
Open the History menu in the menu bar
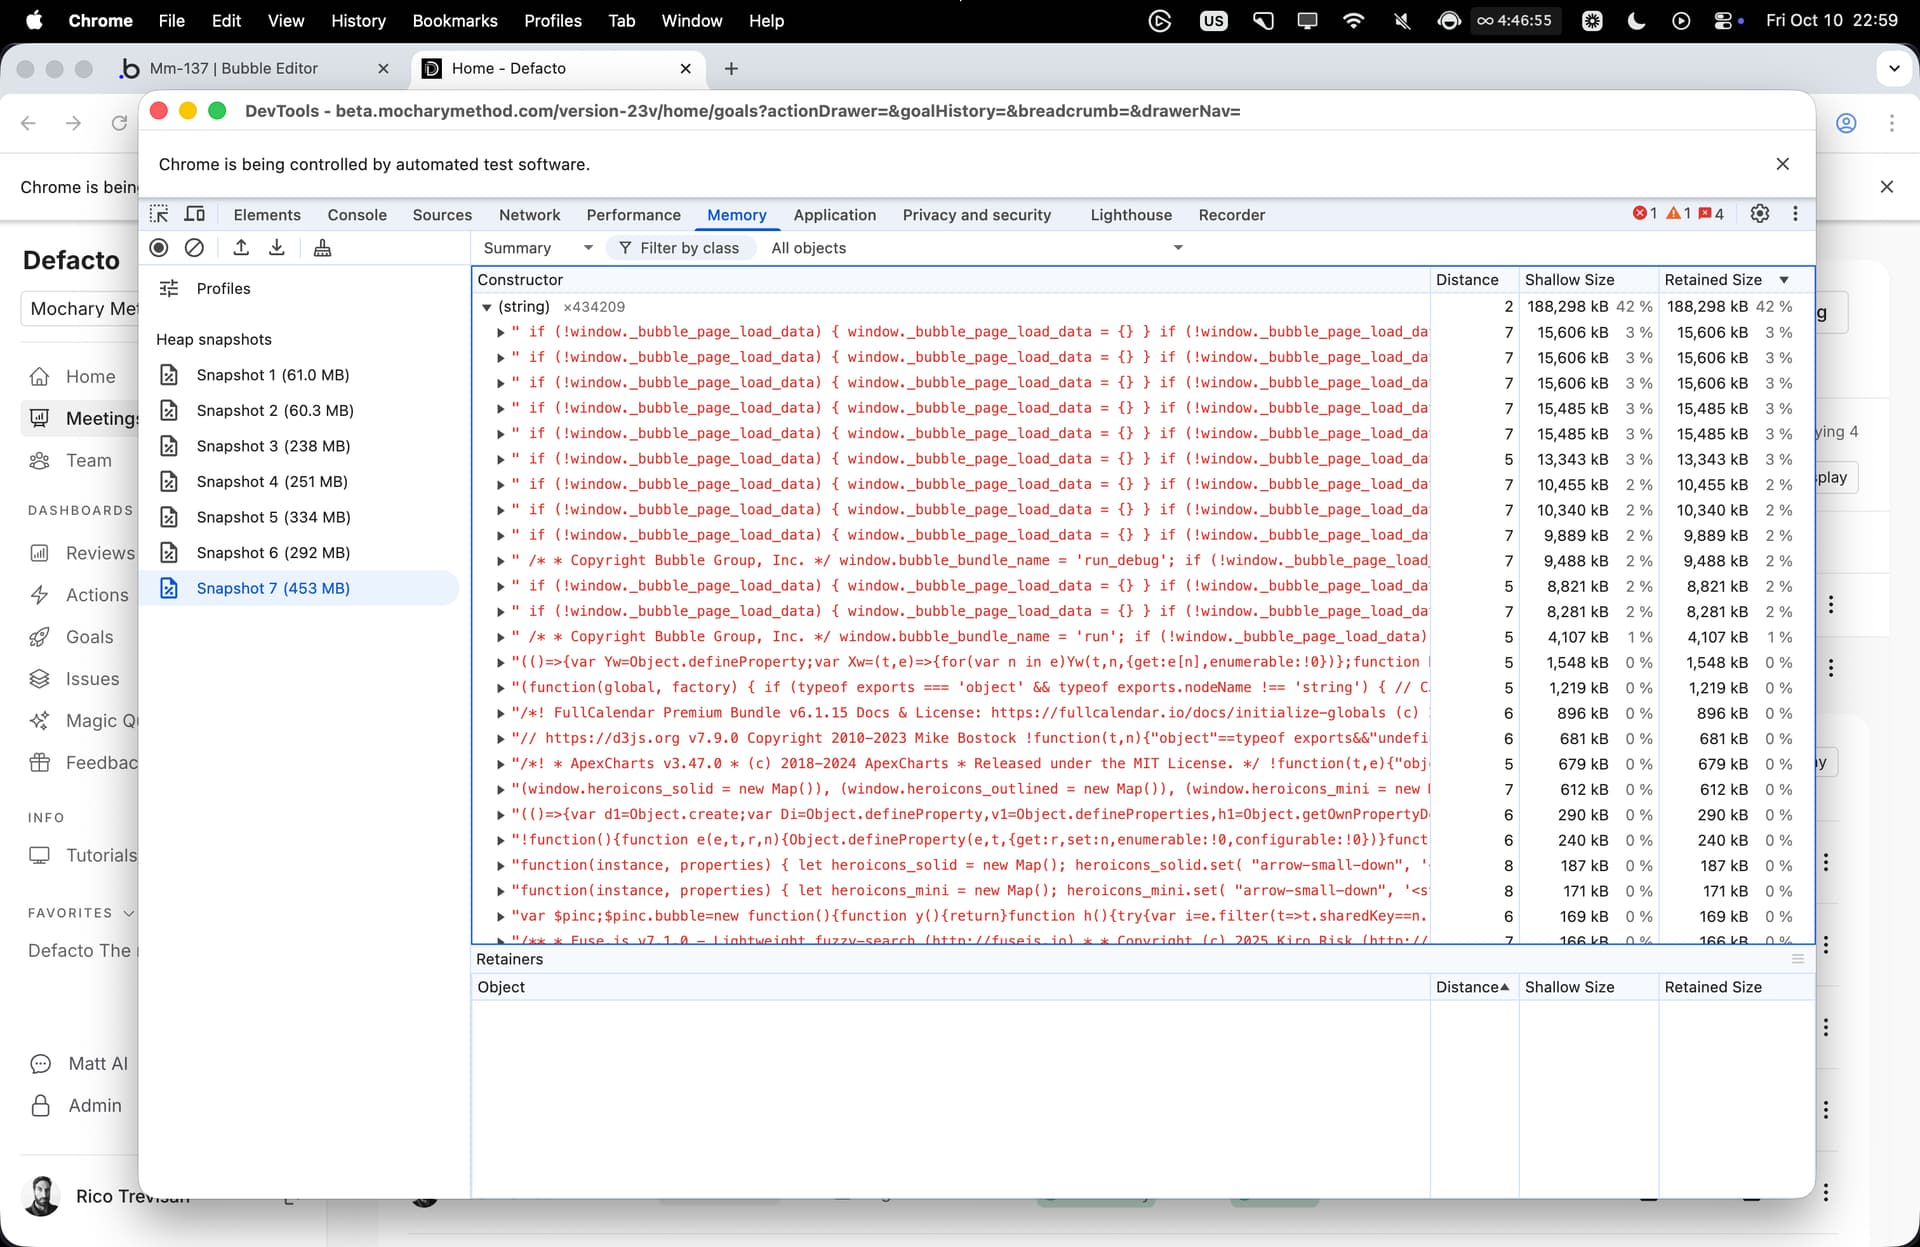(x=358, y=20)
